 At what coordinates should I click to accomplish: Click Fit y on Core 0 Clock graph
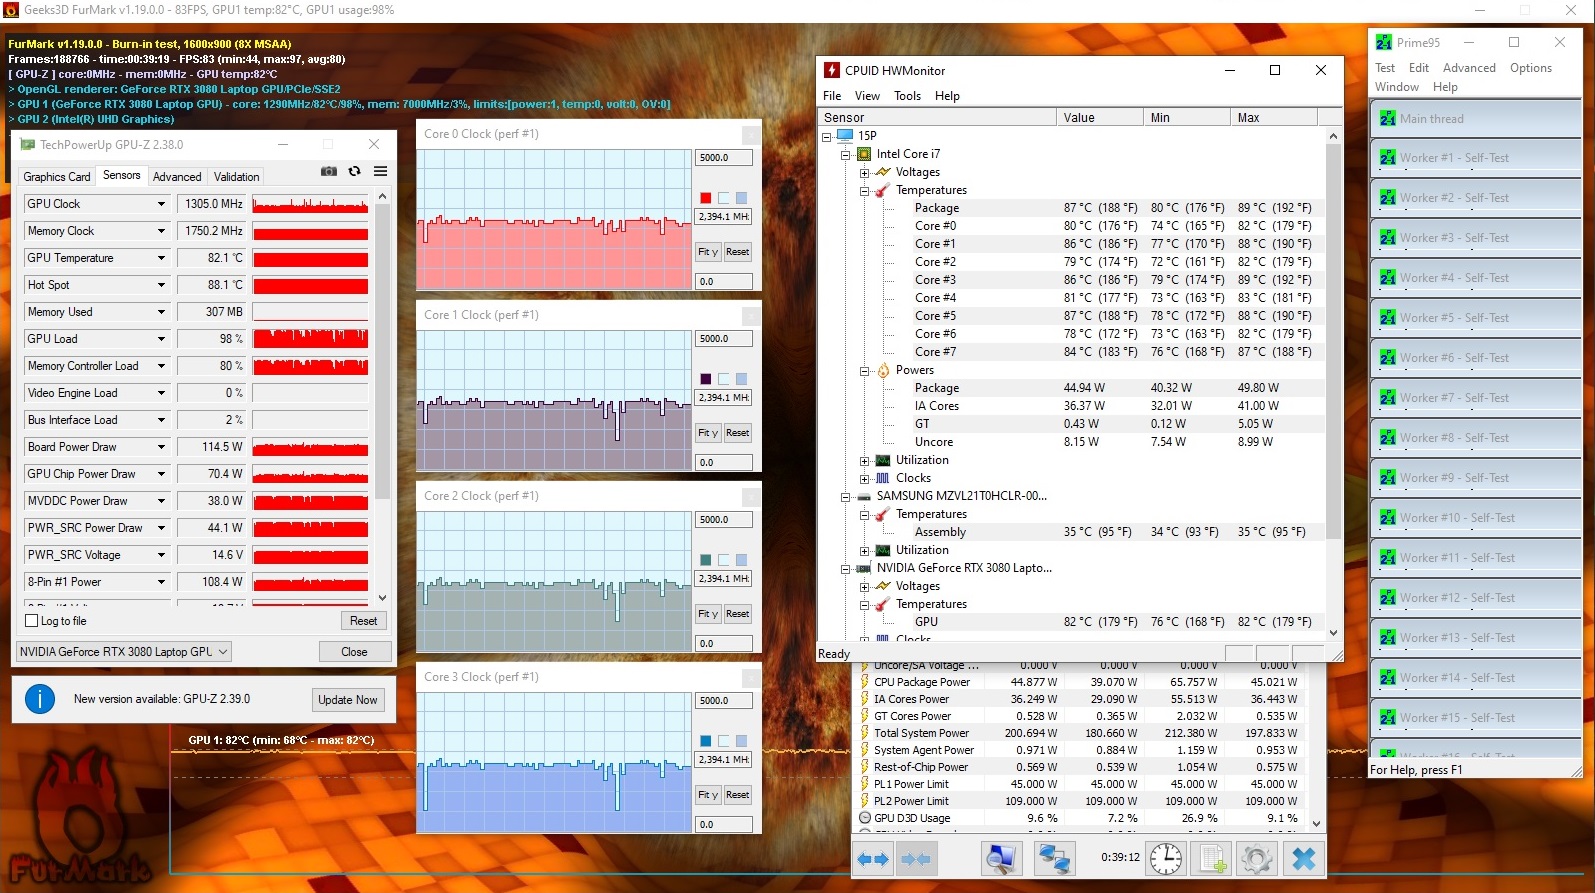708,252
